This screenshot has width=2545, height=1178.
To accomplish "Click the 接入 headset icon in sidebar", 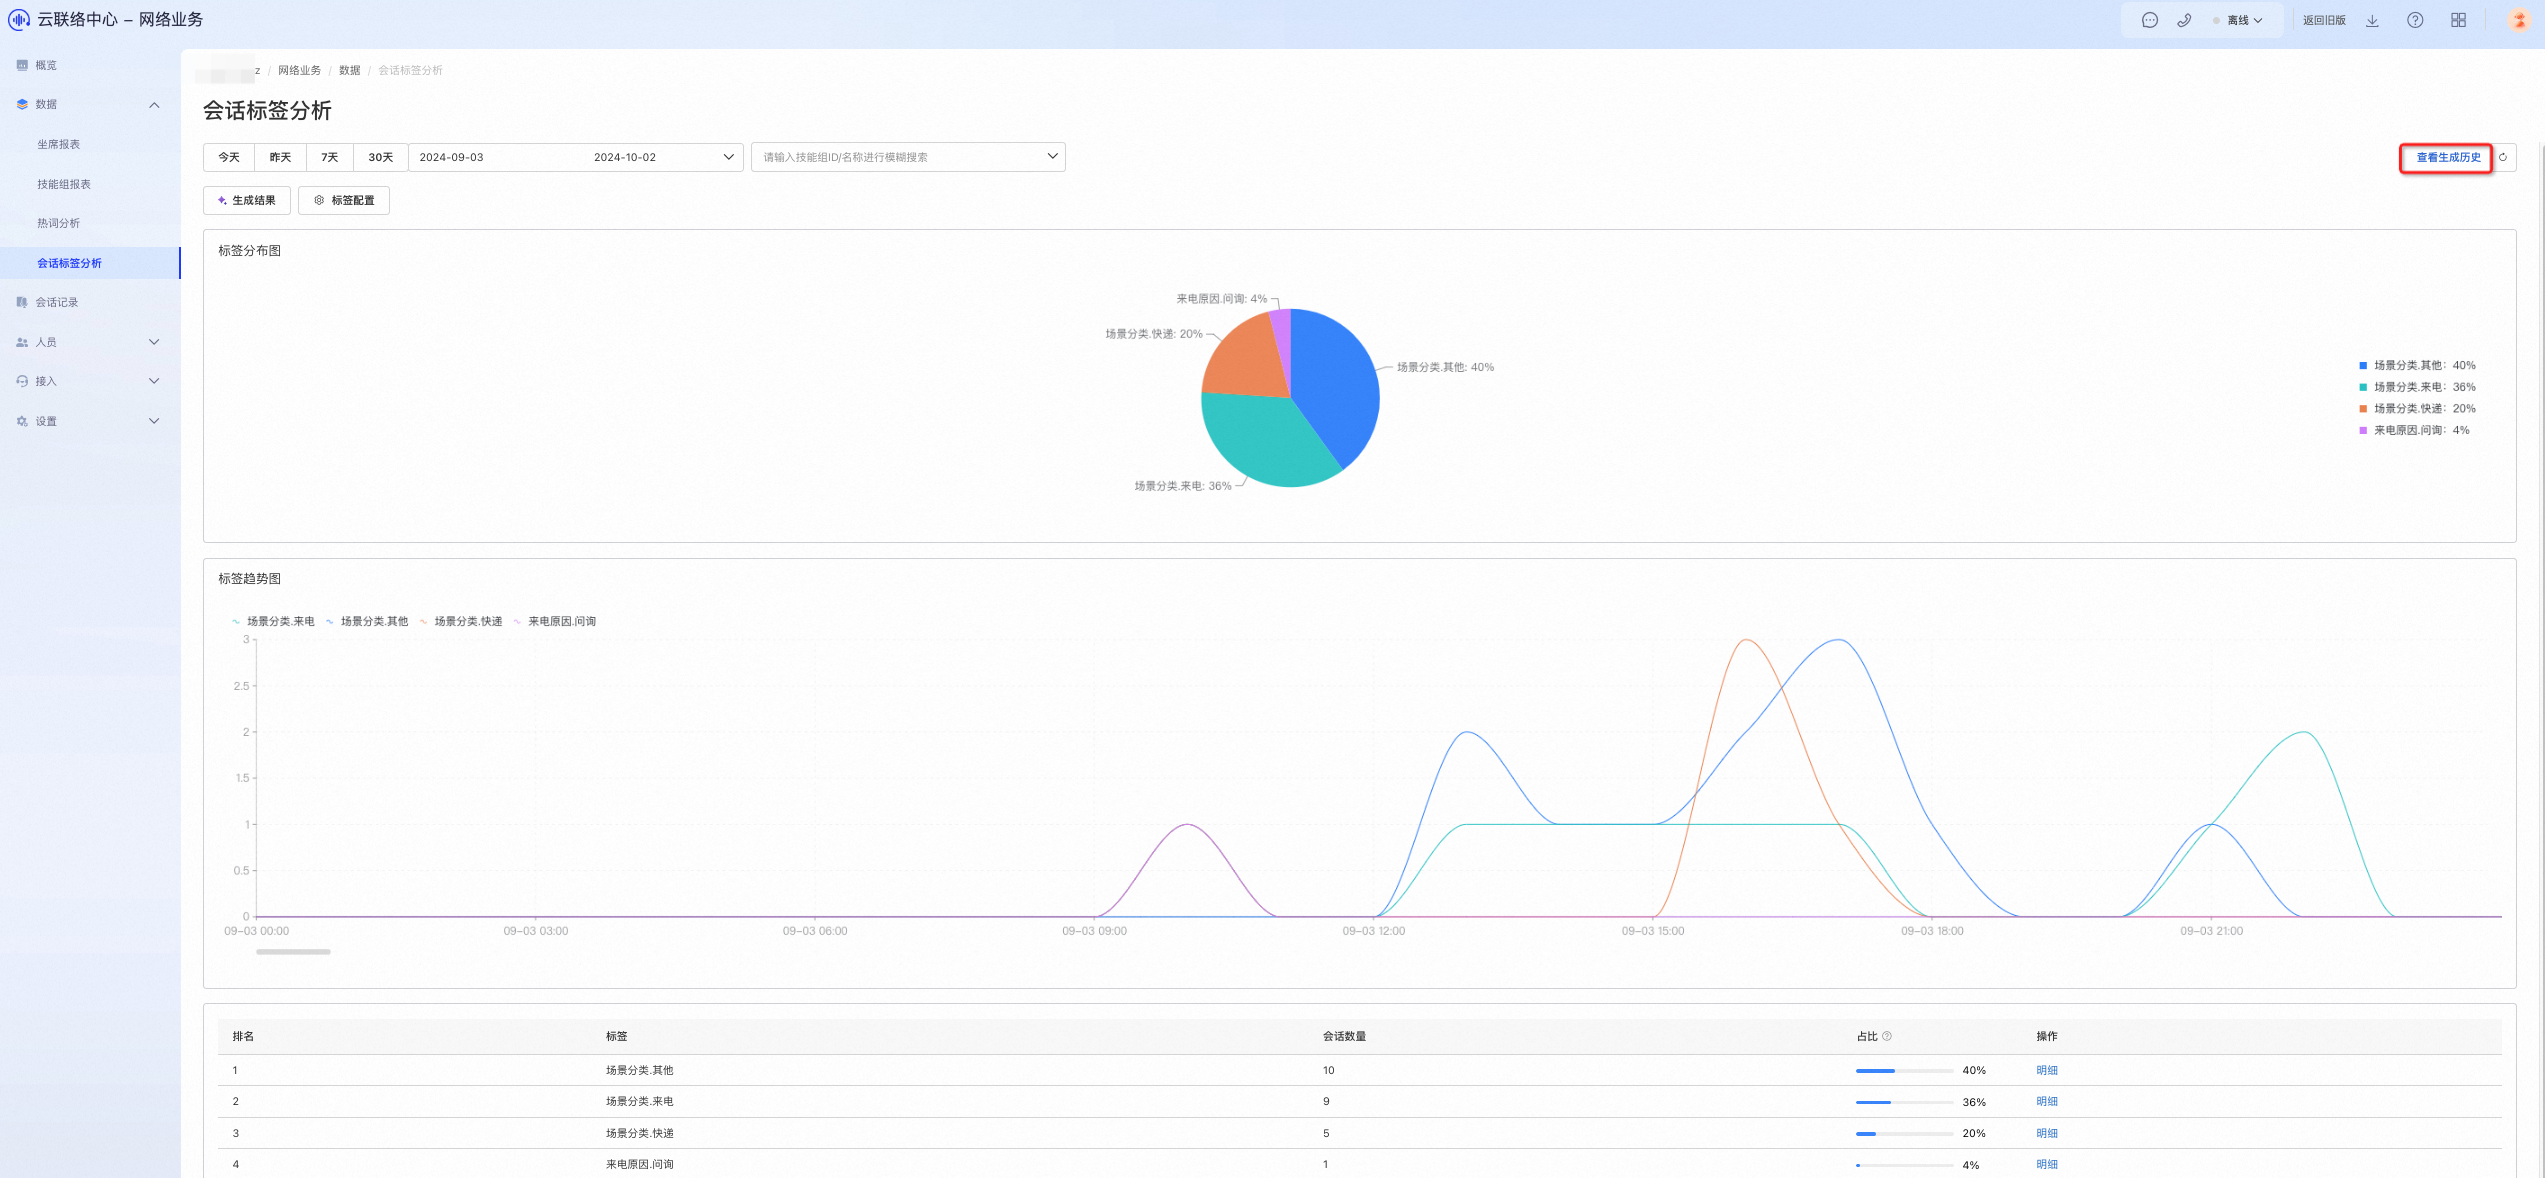I will point(22,381).
